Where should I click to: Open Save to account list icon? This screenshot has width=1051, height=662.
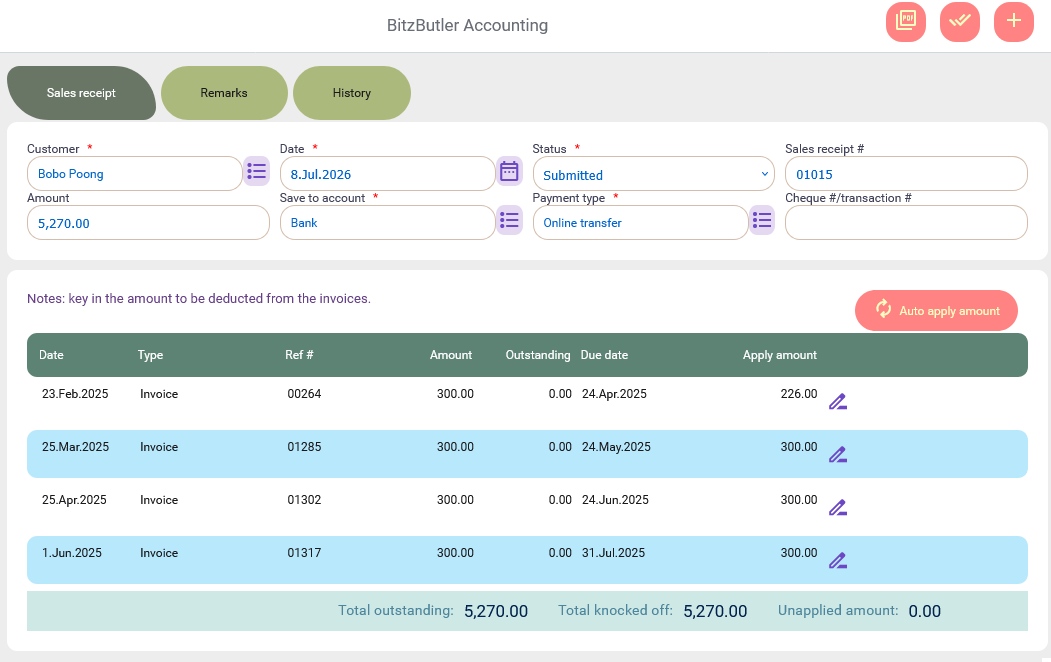509,220
